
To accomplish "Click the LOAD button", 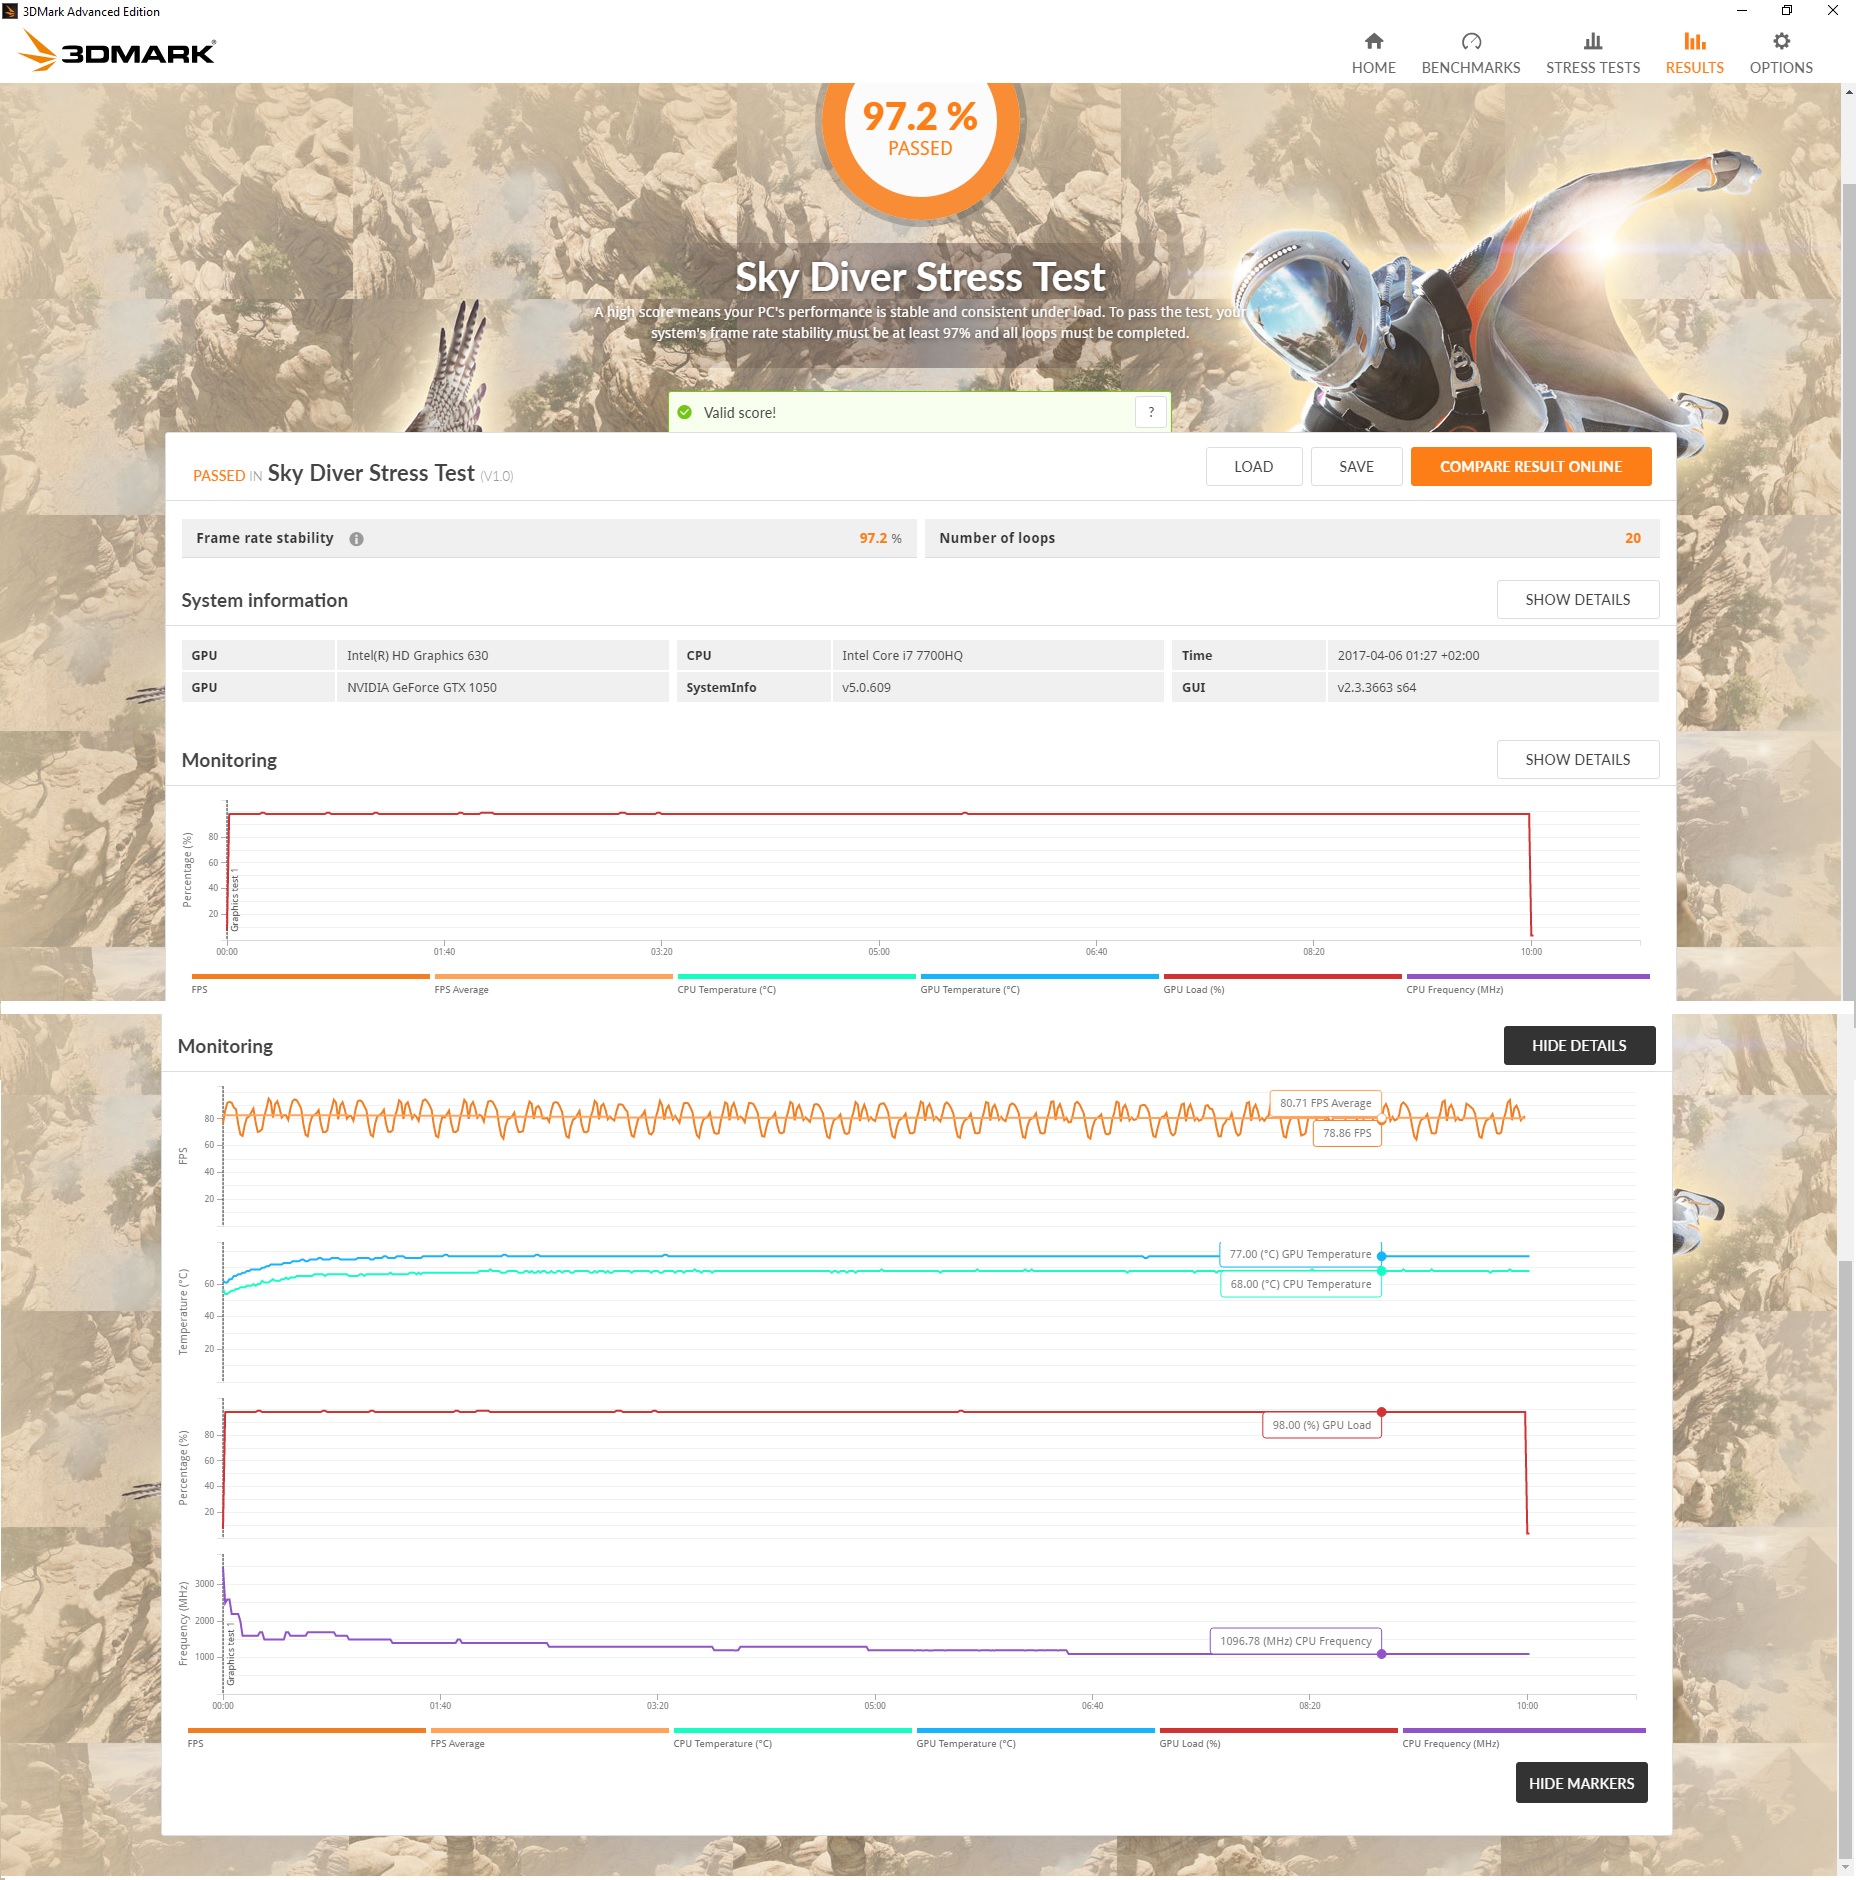I will coord(1253,467).
